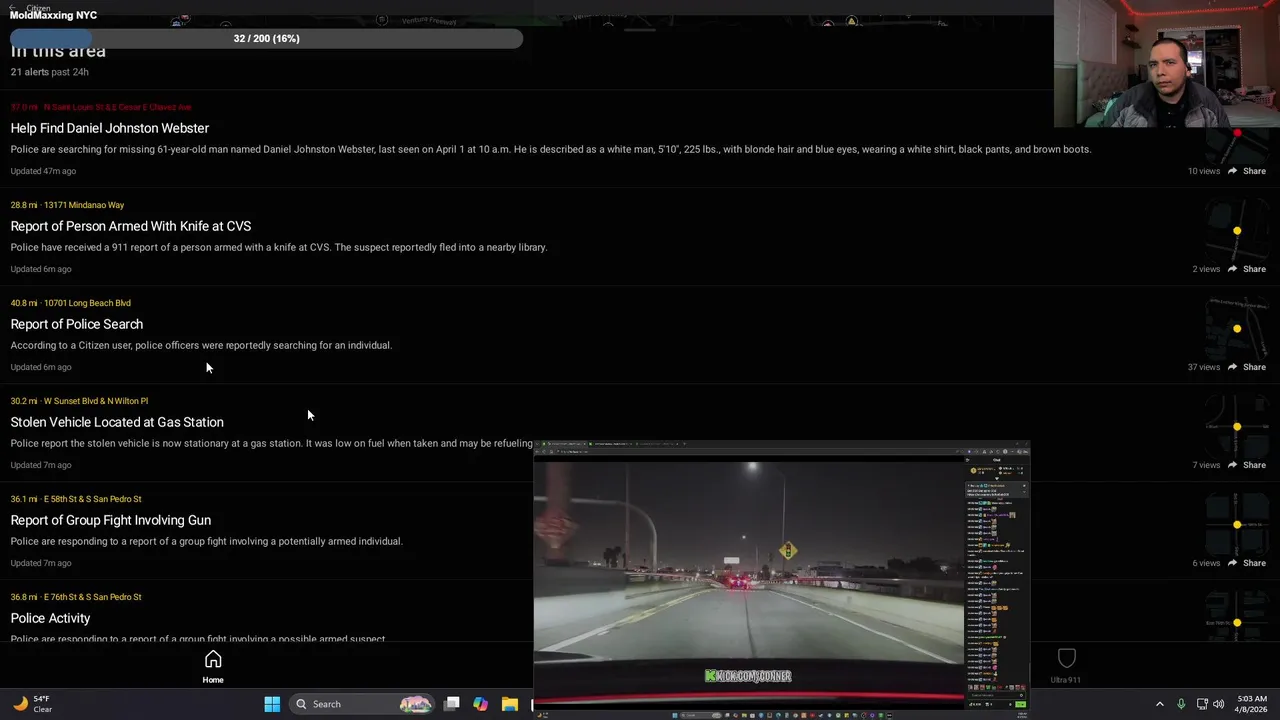Image resolution: width=1280 pixels, height=720 pixels.
Task: Share the Group Fight Involving Gun alert
Action: [1247, 563]
